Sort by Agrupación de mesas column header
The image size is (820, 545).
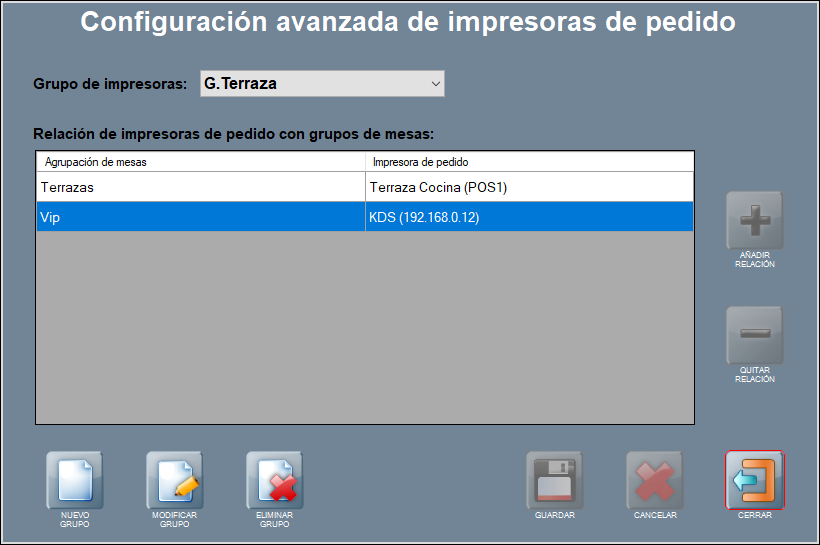[200, 161]
